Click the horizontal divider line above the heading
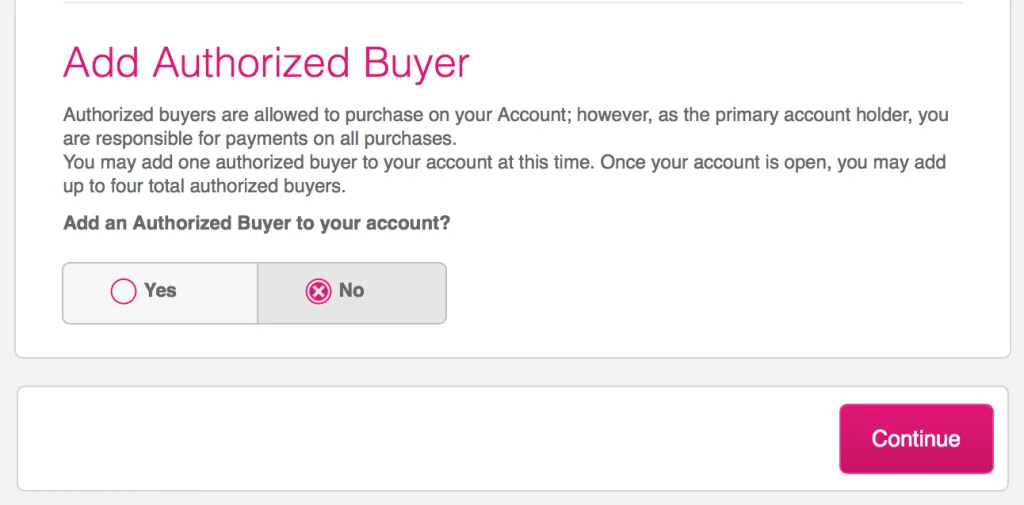The image size is (1024, 505). 512,3
